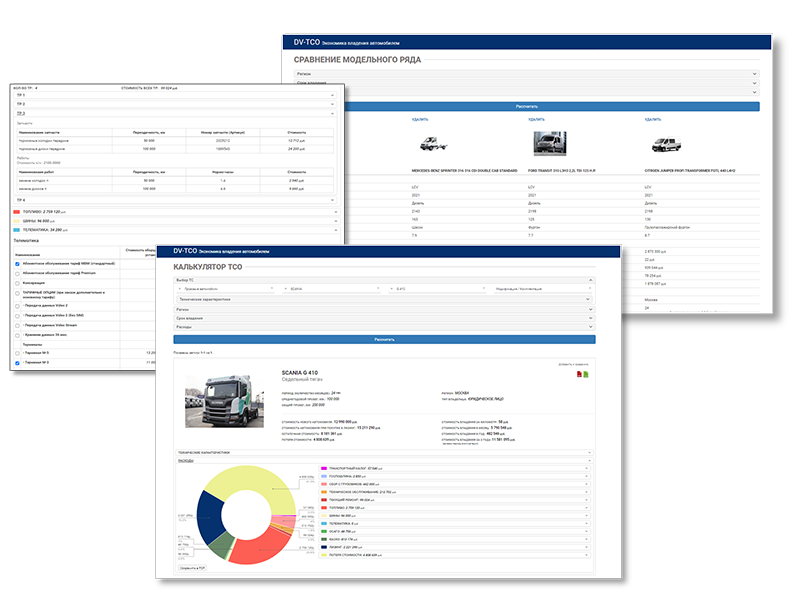
Task: Click Удалить above Mercedes-Benz Sprinter
Action: 420,119
